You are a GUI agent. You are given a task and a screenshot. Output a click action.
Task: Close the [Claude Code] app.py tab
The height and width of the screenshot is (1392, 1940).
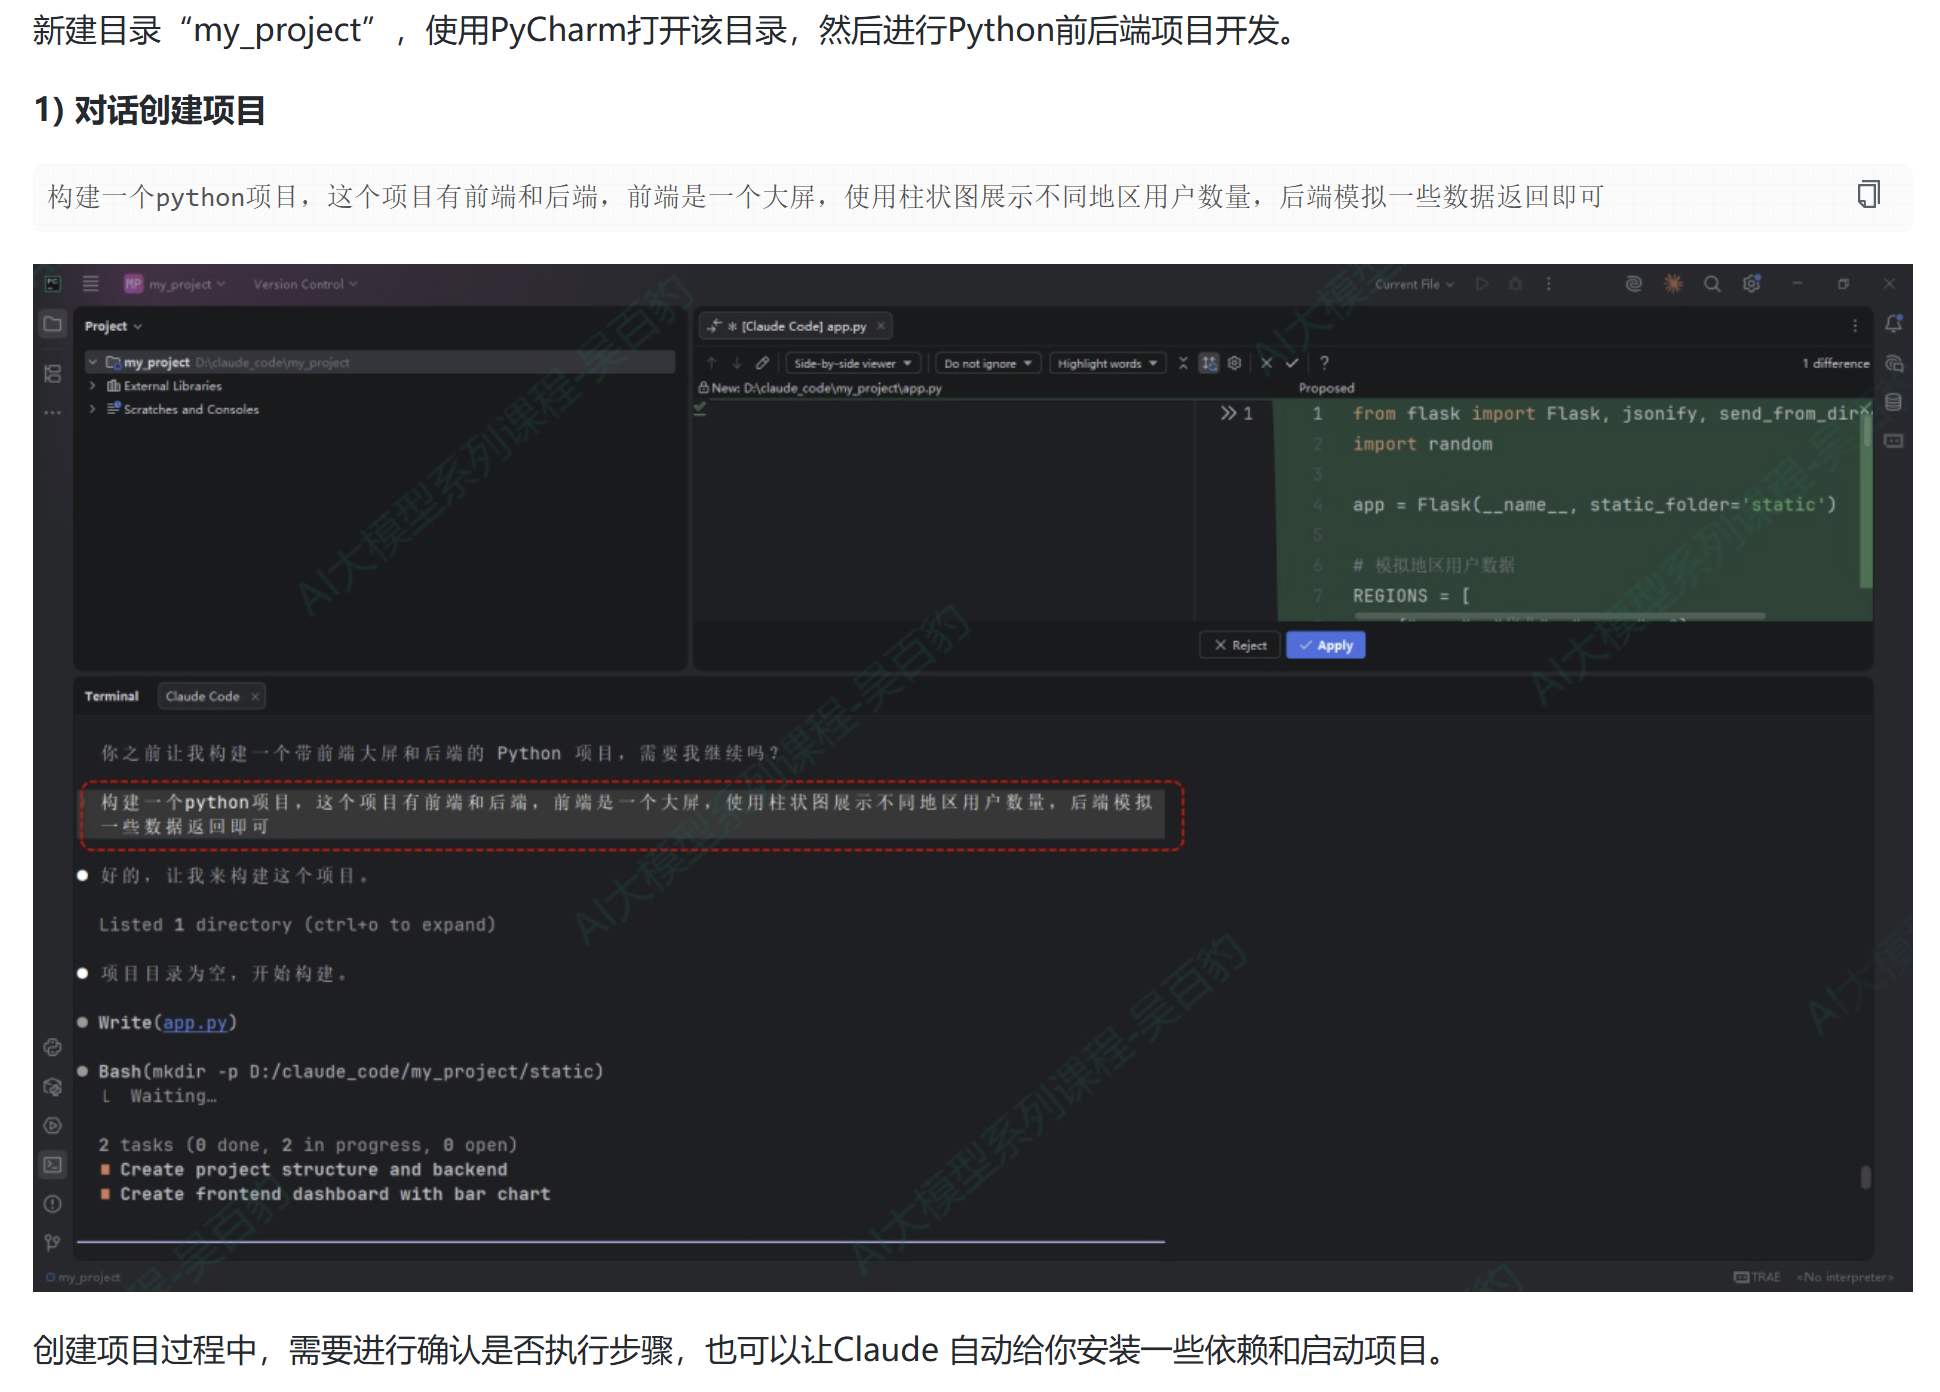click(881, 326)
